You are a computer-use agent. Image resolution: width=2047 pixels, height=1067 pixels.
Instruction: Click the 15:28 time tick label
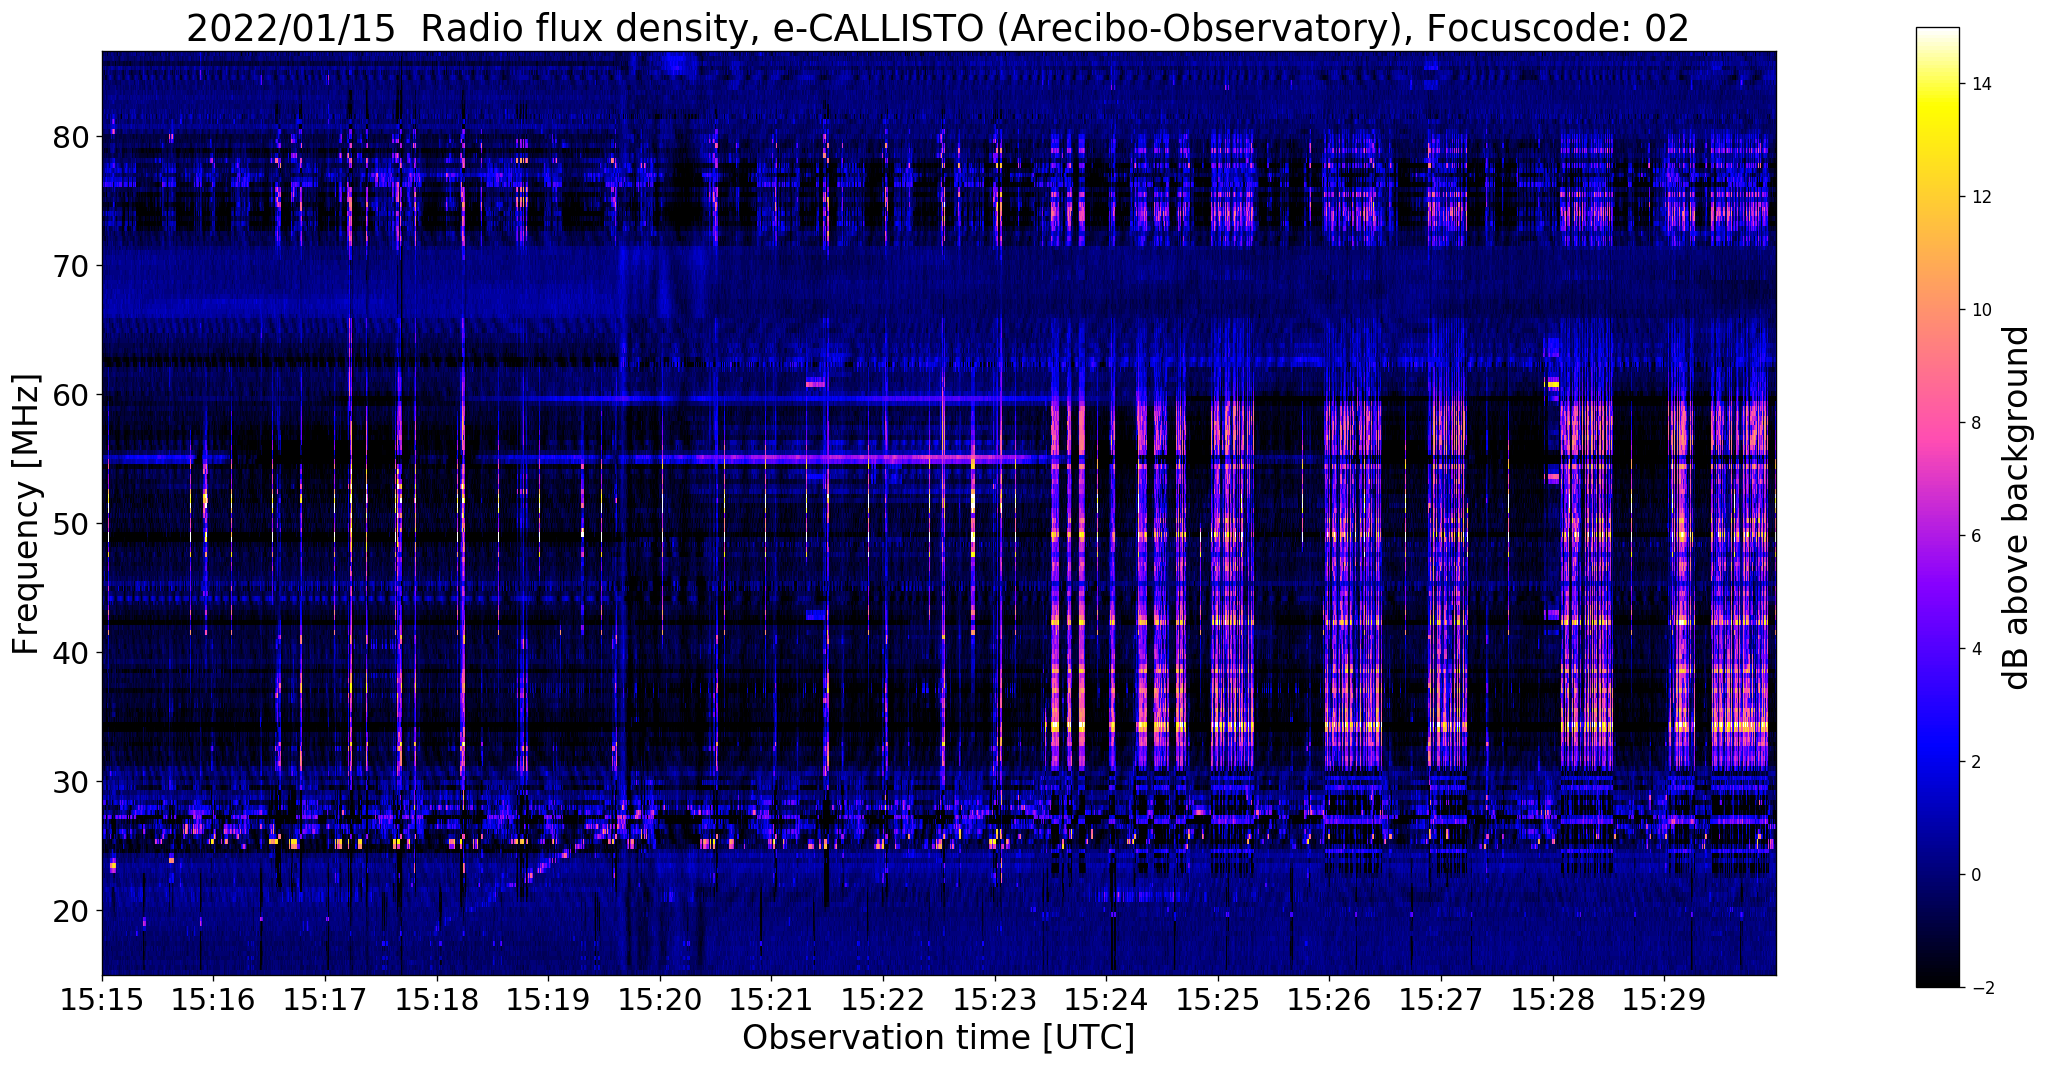pos(1553,1000)
